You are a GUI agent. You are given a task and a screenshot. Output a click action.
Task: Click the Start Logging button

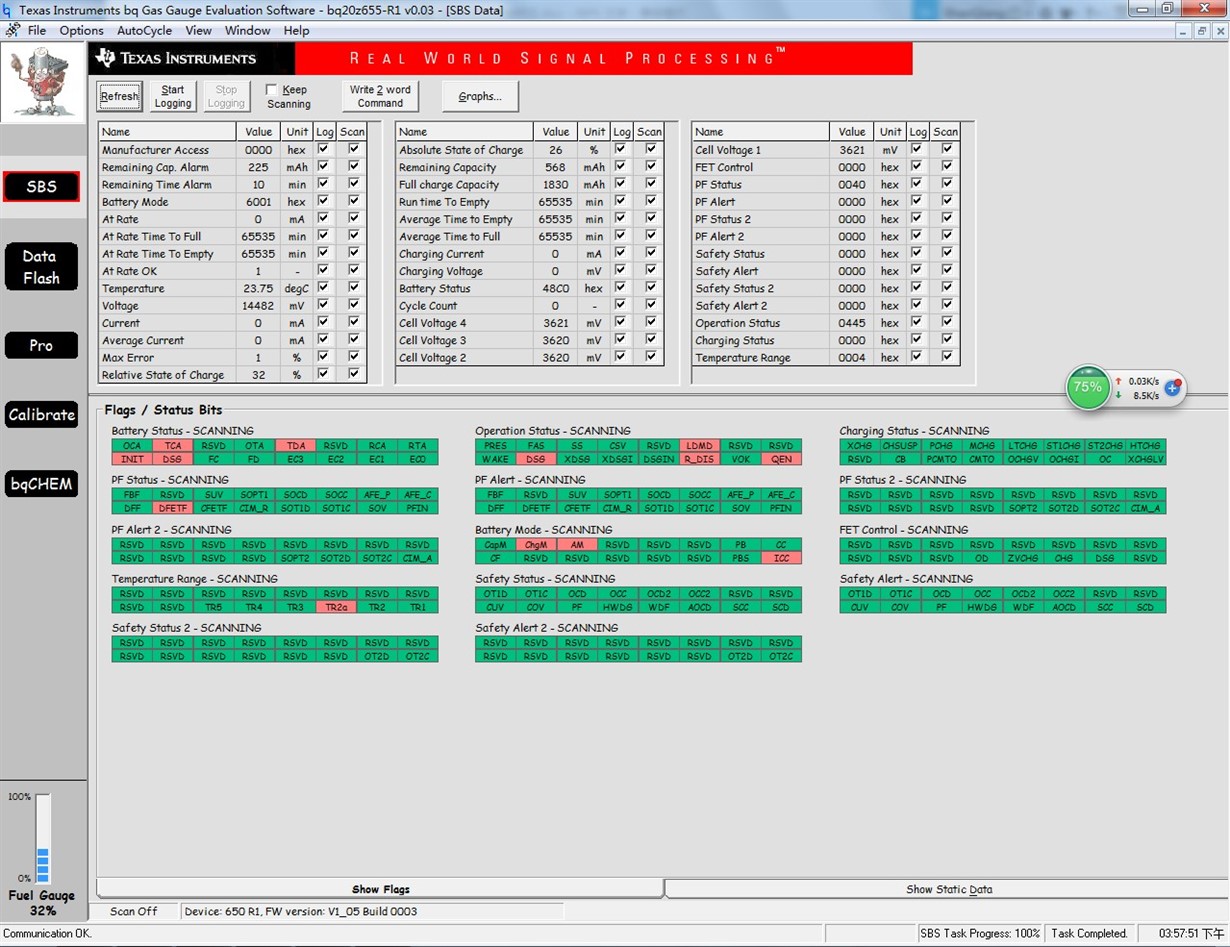tap(173, 96)
